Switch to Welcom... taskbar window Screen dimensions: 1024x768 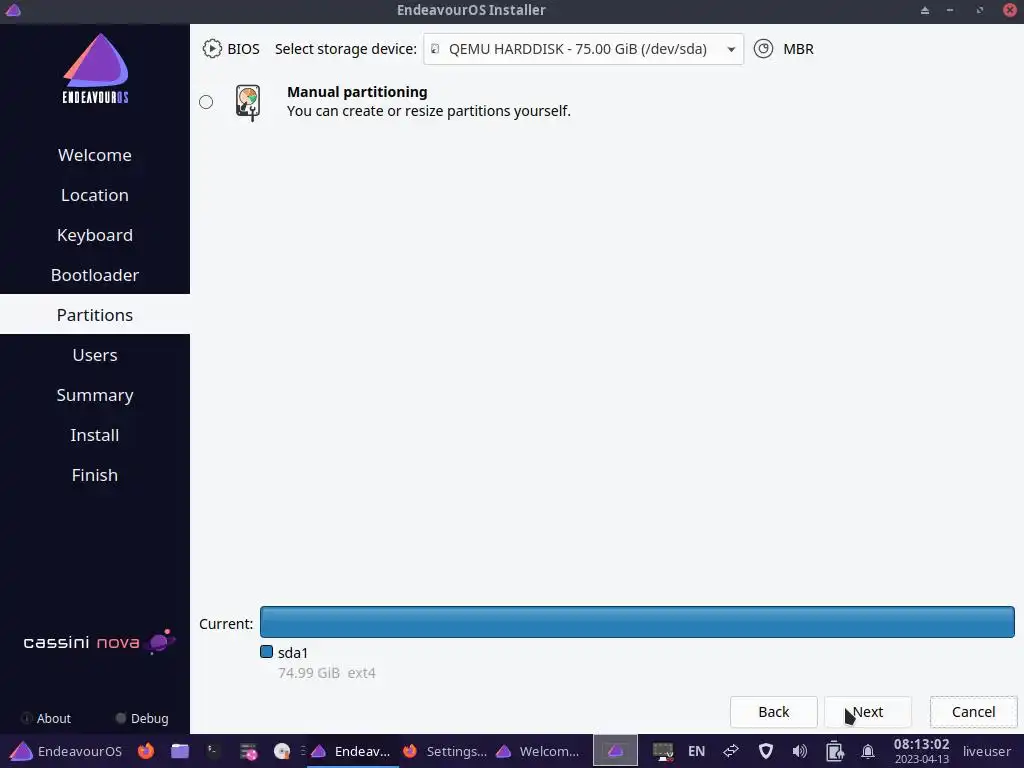539,751
